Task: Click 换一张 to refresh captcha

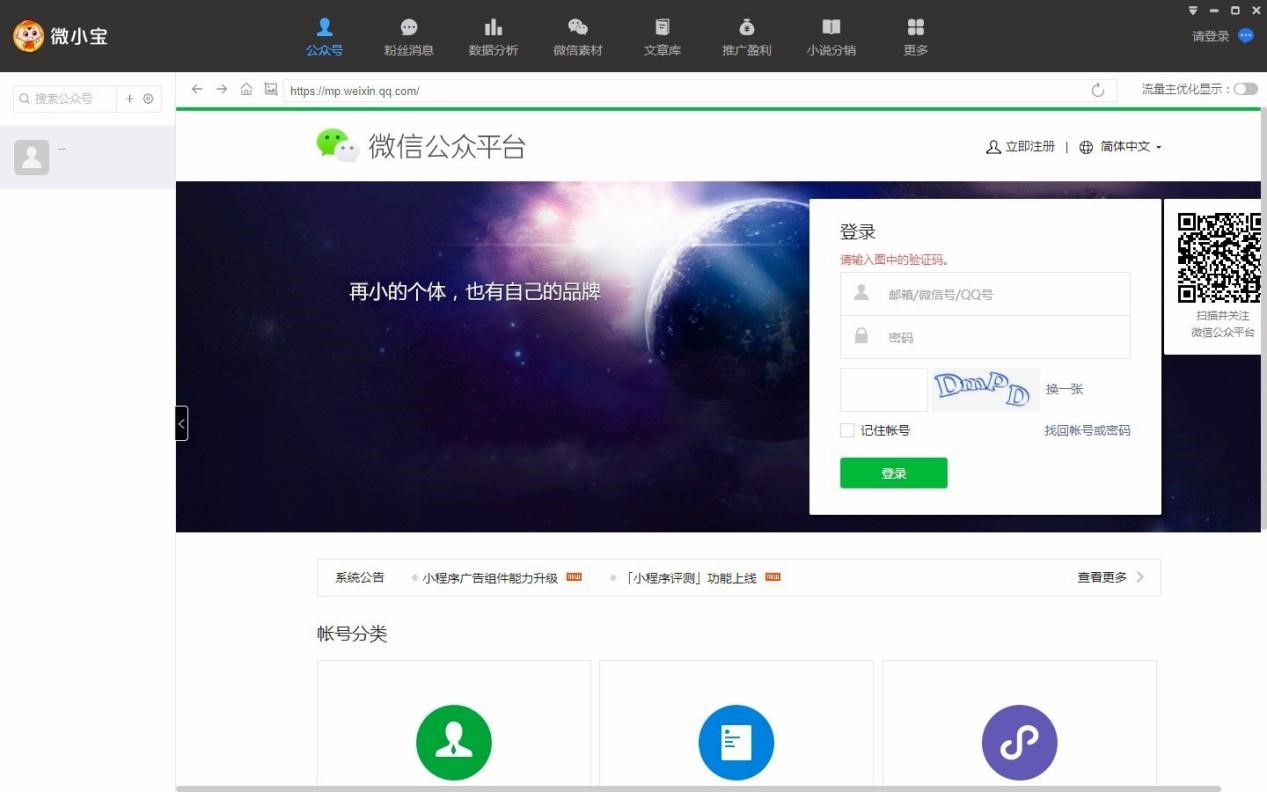Action: tap(1064, 390)
